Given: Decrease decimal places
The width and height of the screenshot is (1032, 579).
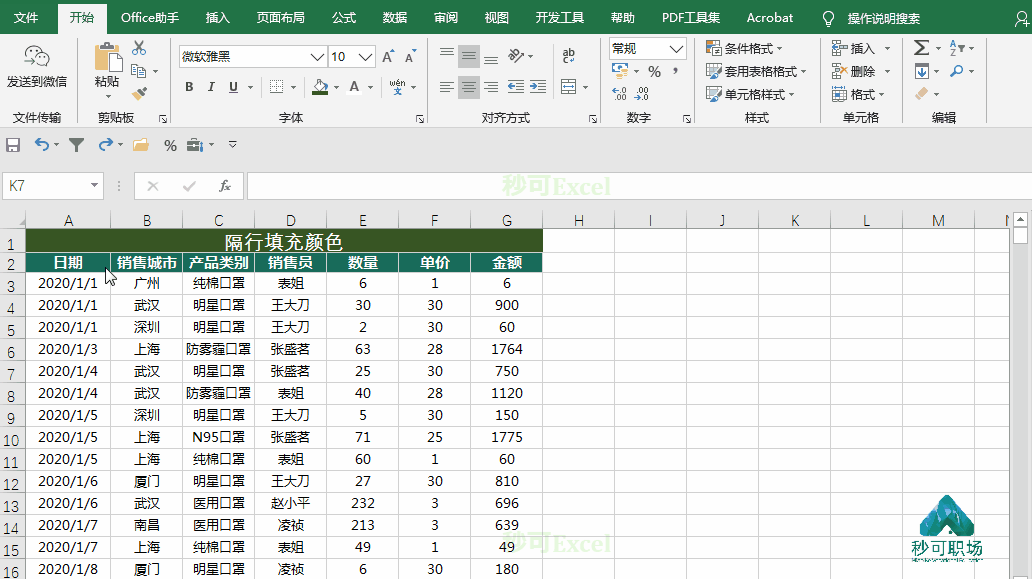Looking at the screenshot, I should click(x=641, y=94).
